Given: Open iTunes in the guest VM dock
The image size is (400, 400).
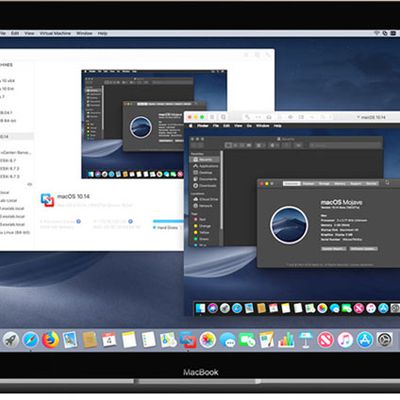Looking at the screenshot, I should (x=371, y=308).
